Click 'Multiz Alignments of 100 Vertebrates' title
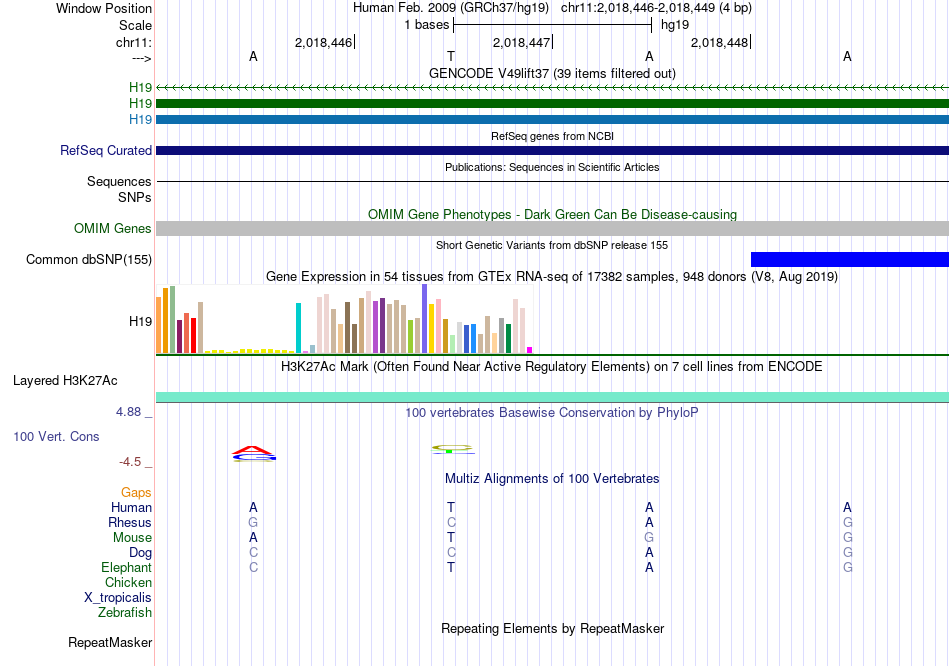Screen dimensions: 950x666 [552, 479]
